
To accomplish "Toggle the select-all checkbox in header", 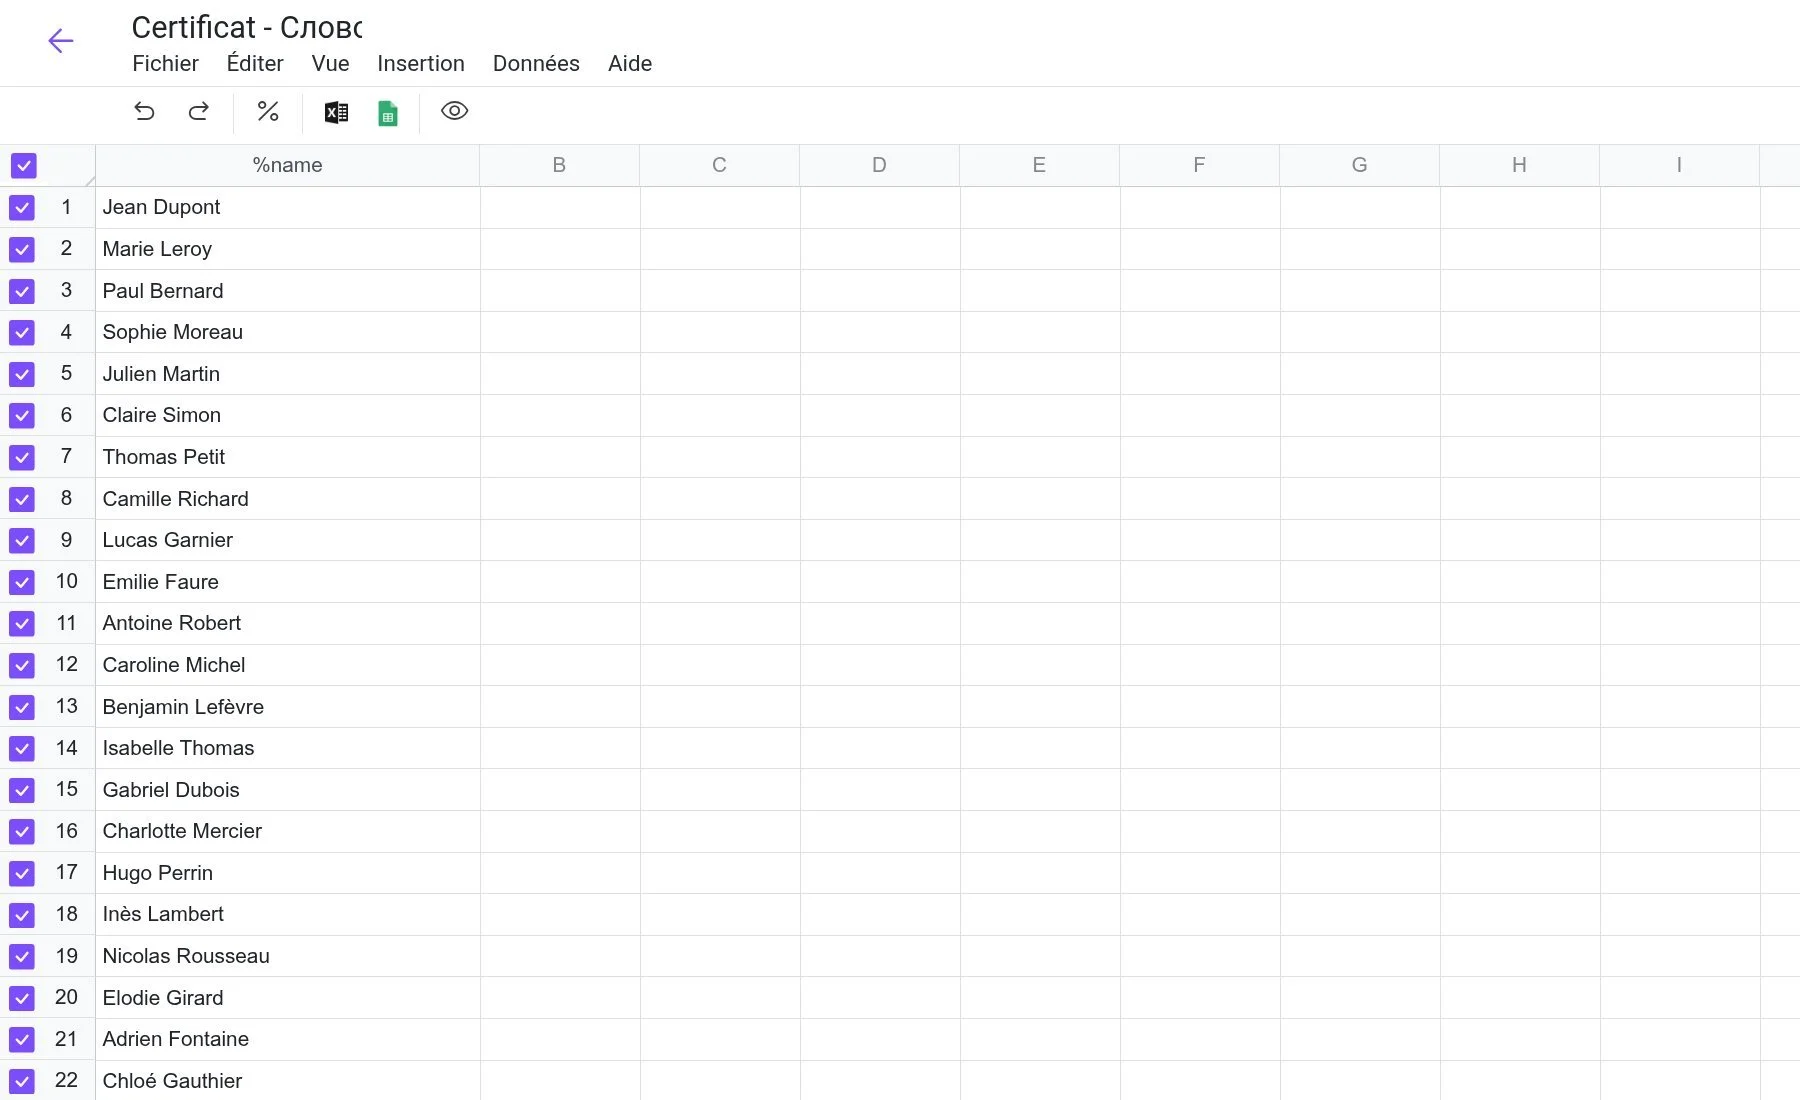I will [23, 165].
